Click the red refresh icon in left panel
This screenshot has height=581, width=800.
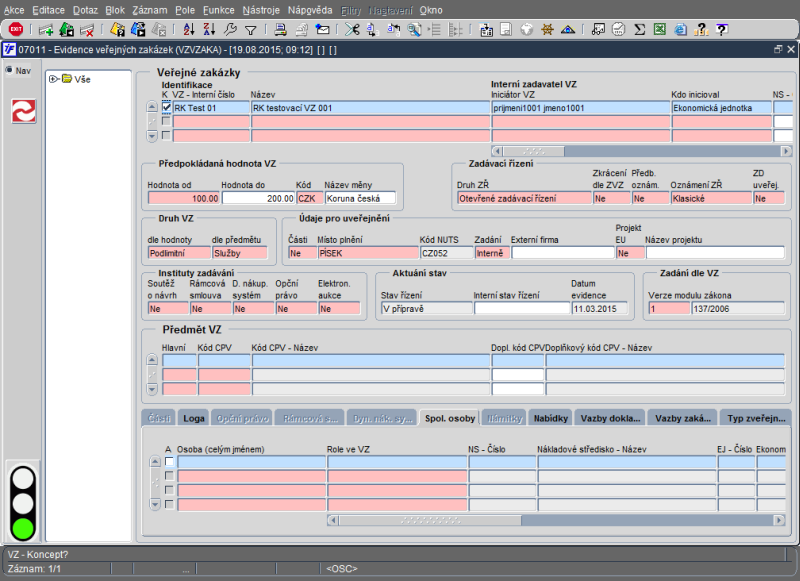pos(22,111)
